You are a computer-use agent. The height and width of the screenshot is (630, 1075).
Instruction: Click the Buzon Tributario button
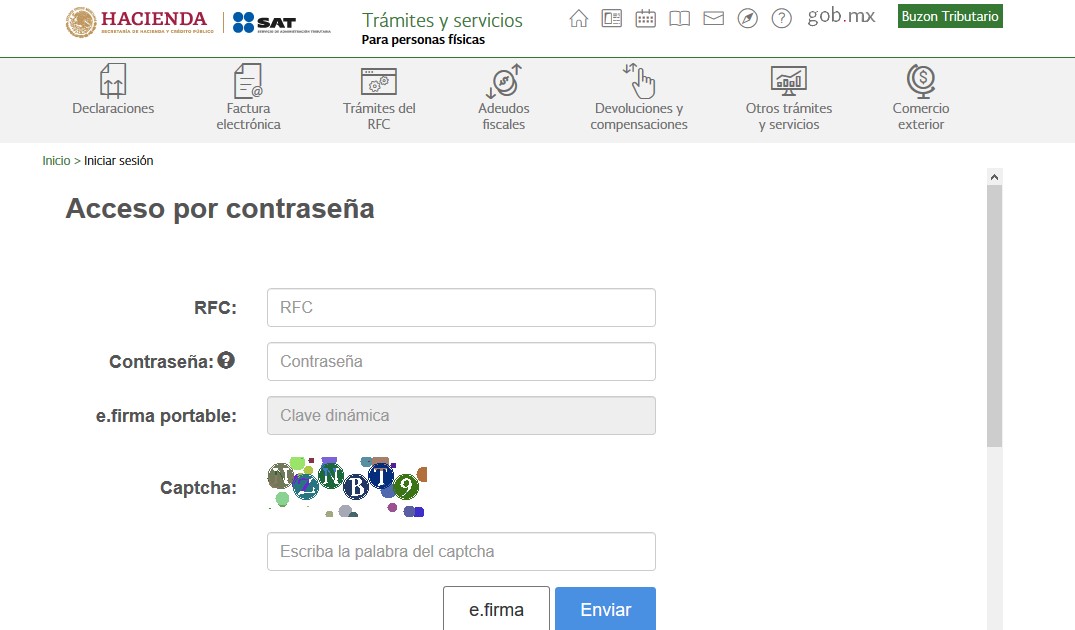click(950, 16)
